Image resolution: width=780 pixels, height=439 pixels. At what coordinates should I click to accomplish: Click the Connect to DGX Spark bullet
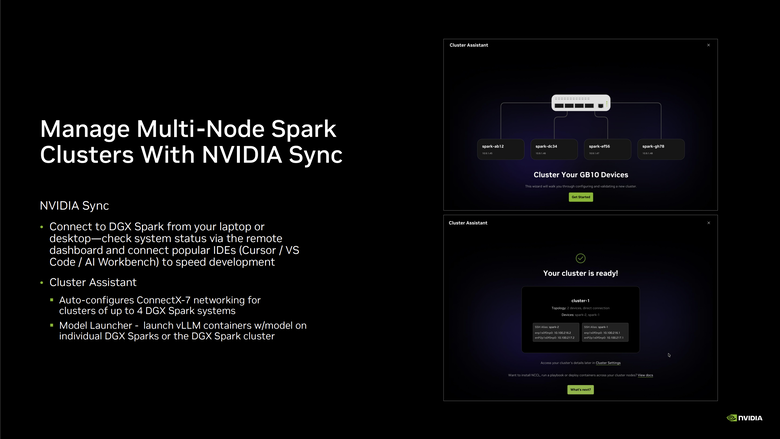(174, 244)
